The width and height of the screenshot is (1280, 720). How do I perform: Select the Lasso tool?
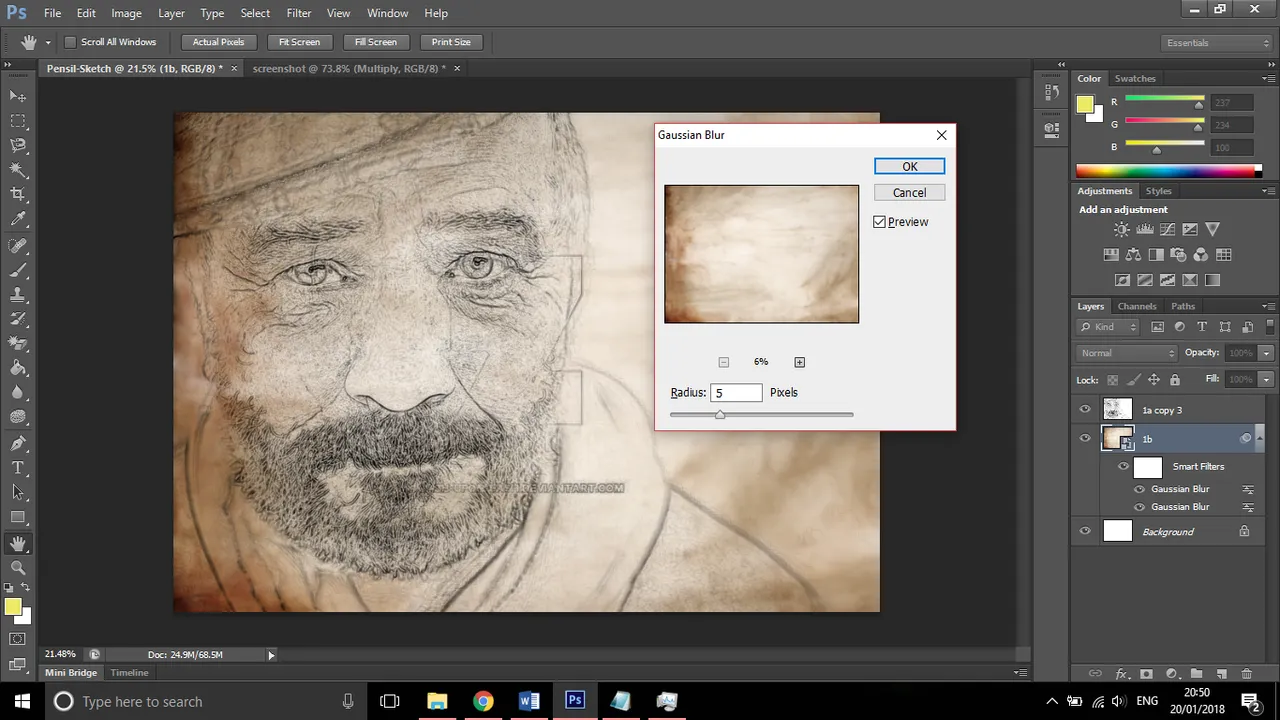[18, 146]
